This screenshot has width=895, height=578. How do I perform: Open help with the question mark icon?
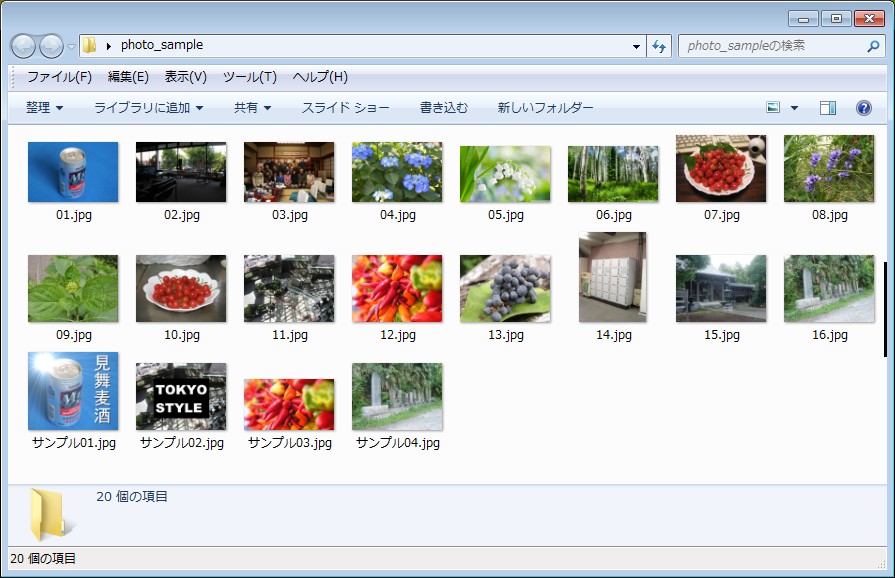(864, 108)
